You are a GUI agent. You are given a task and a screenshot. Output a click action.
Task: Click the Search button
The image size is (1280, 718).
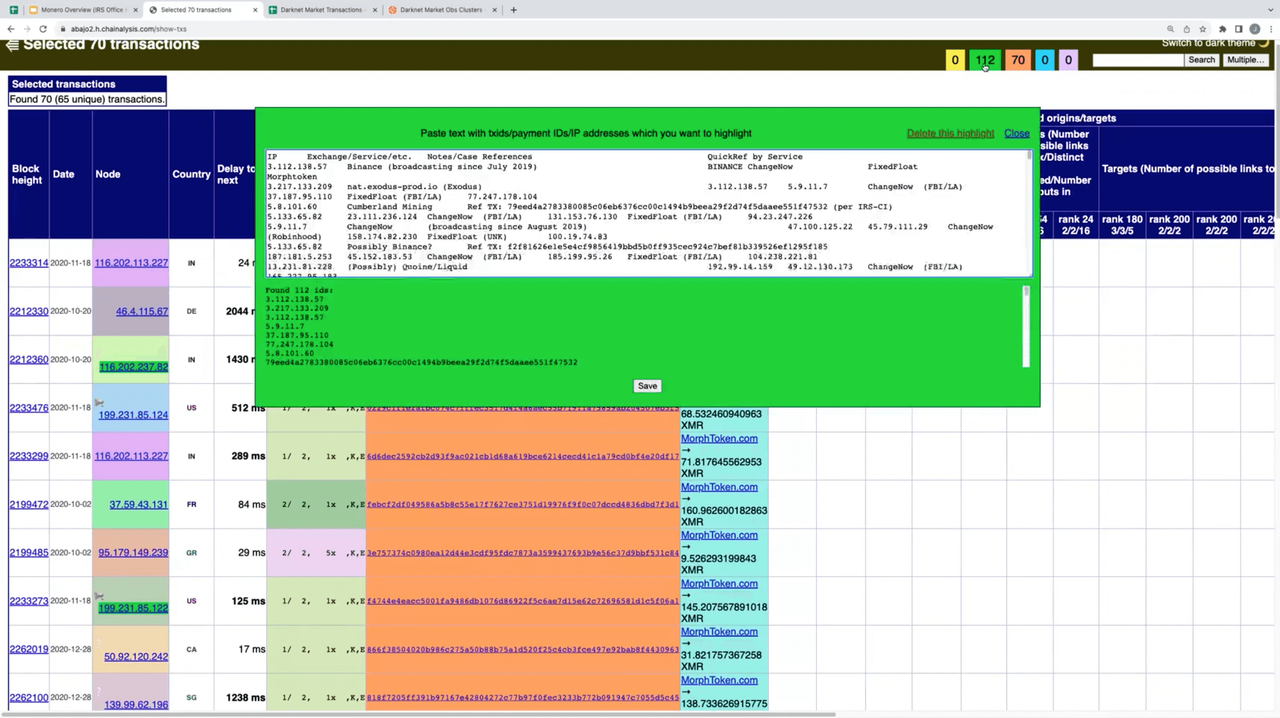pyautogui.click(x=1201, y=60)
